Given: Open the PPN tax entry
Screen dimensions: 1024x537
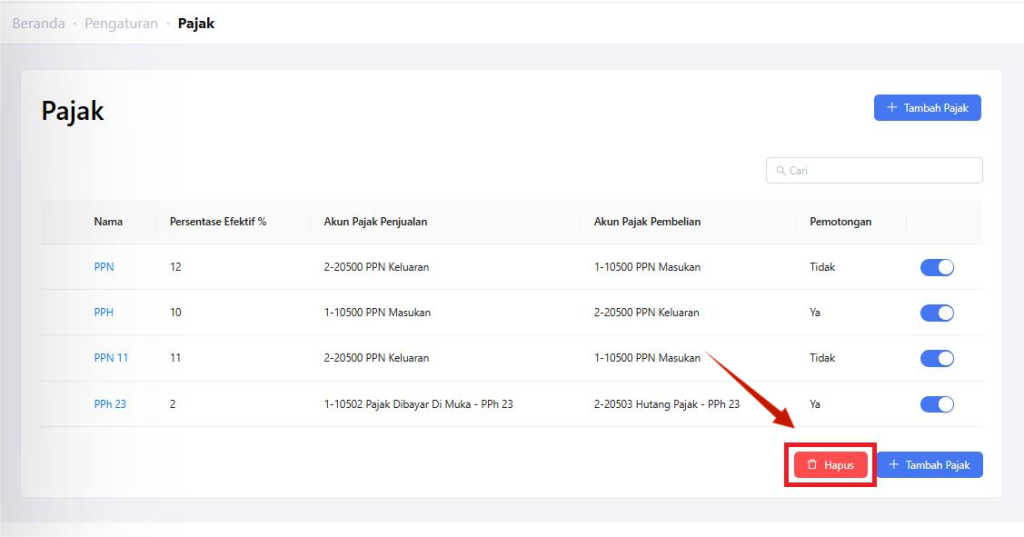Looking at the screenshot, I should (104, 267).
